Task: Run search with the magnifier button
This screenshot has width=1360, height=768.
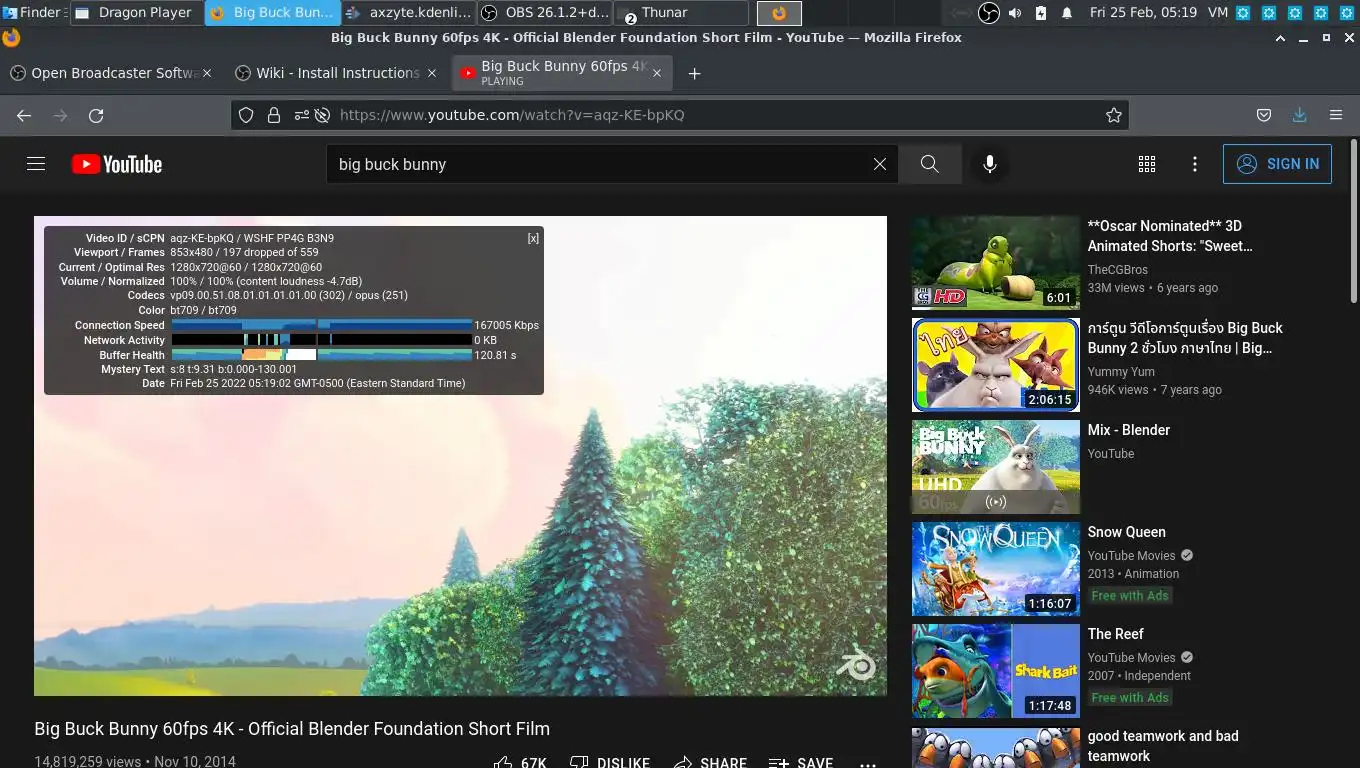Action: 930,164
